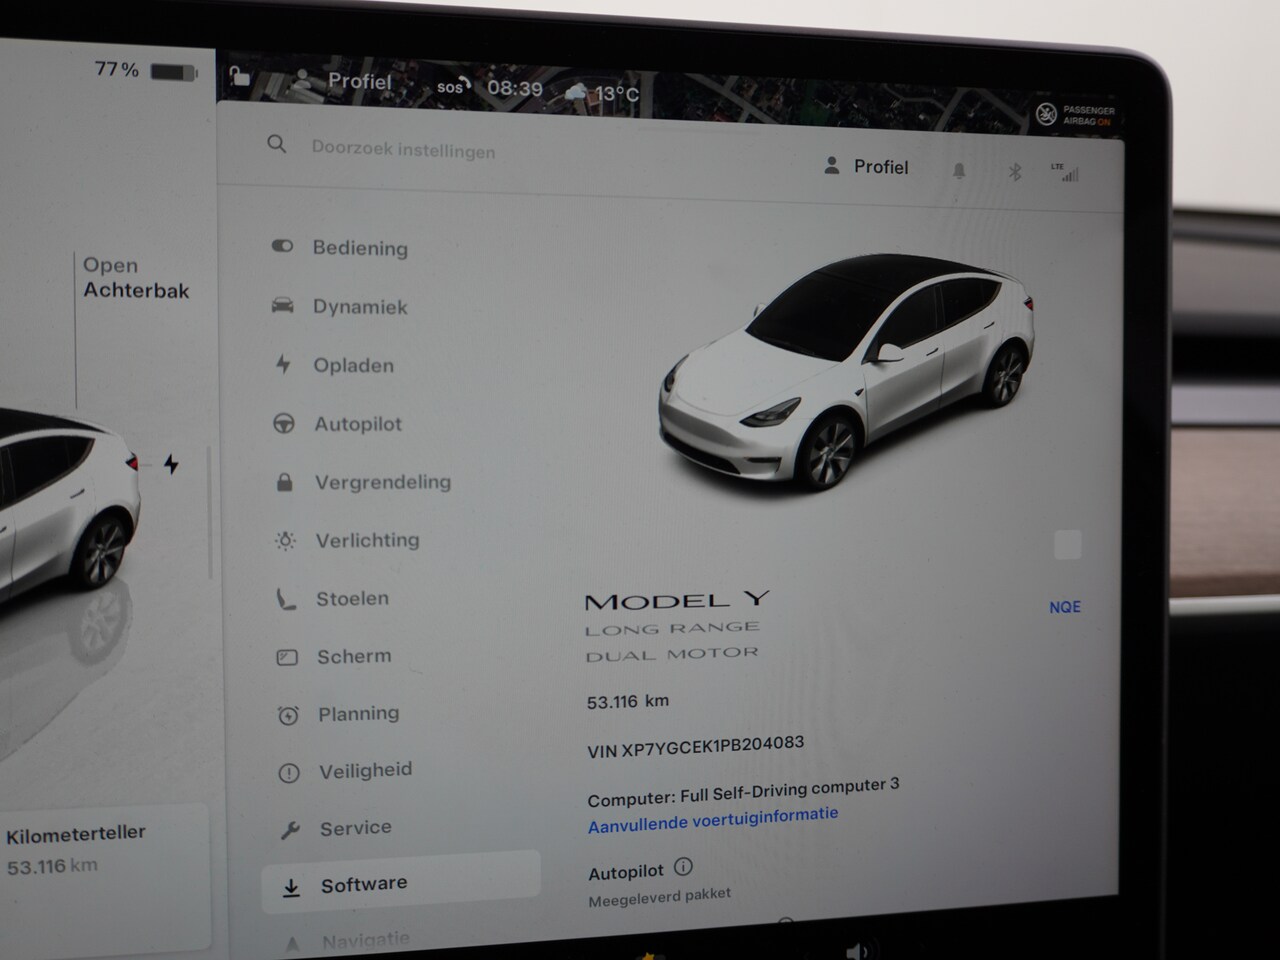Tap the charge port lightning icon on car

click(x=172, y=464)
